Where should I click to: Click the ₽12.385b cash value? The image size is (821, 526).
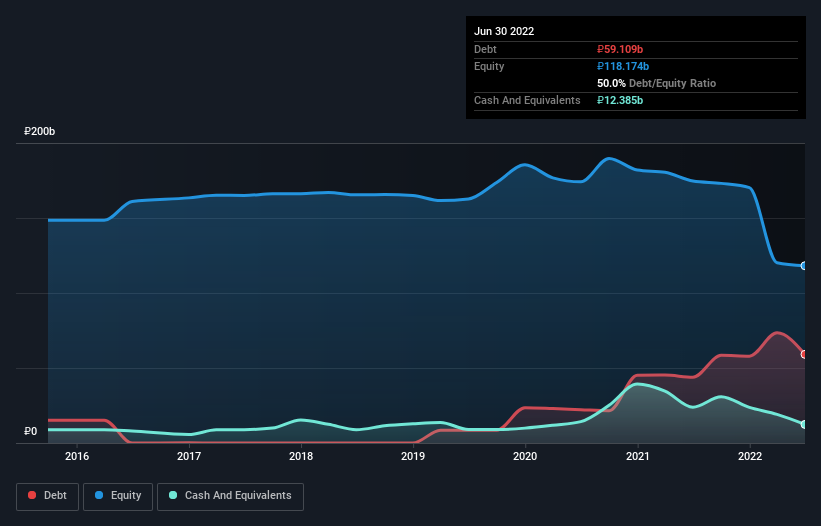pos(620,100)
